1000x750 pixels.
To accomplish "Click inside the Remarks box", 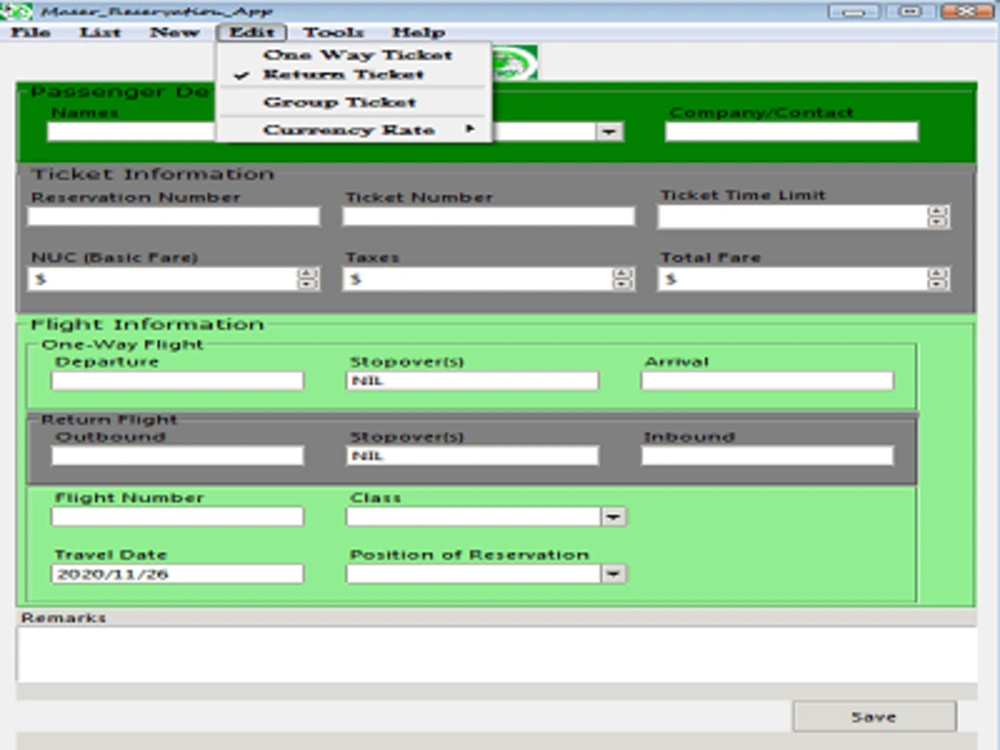I will pos(490,650).
